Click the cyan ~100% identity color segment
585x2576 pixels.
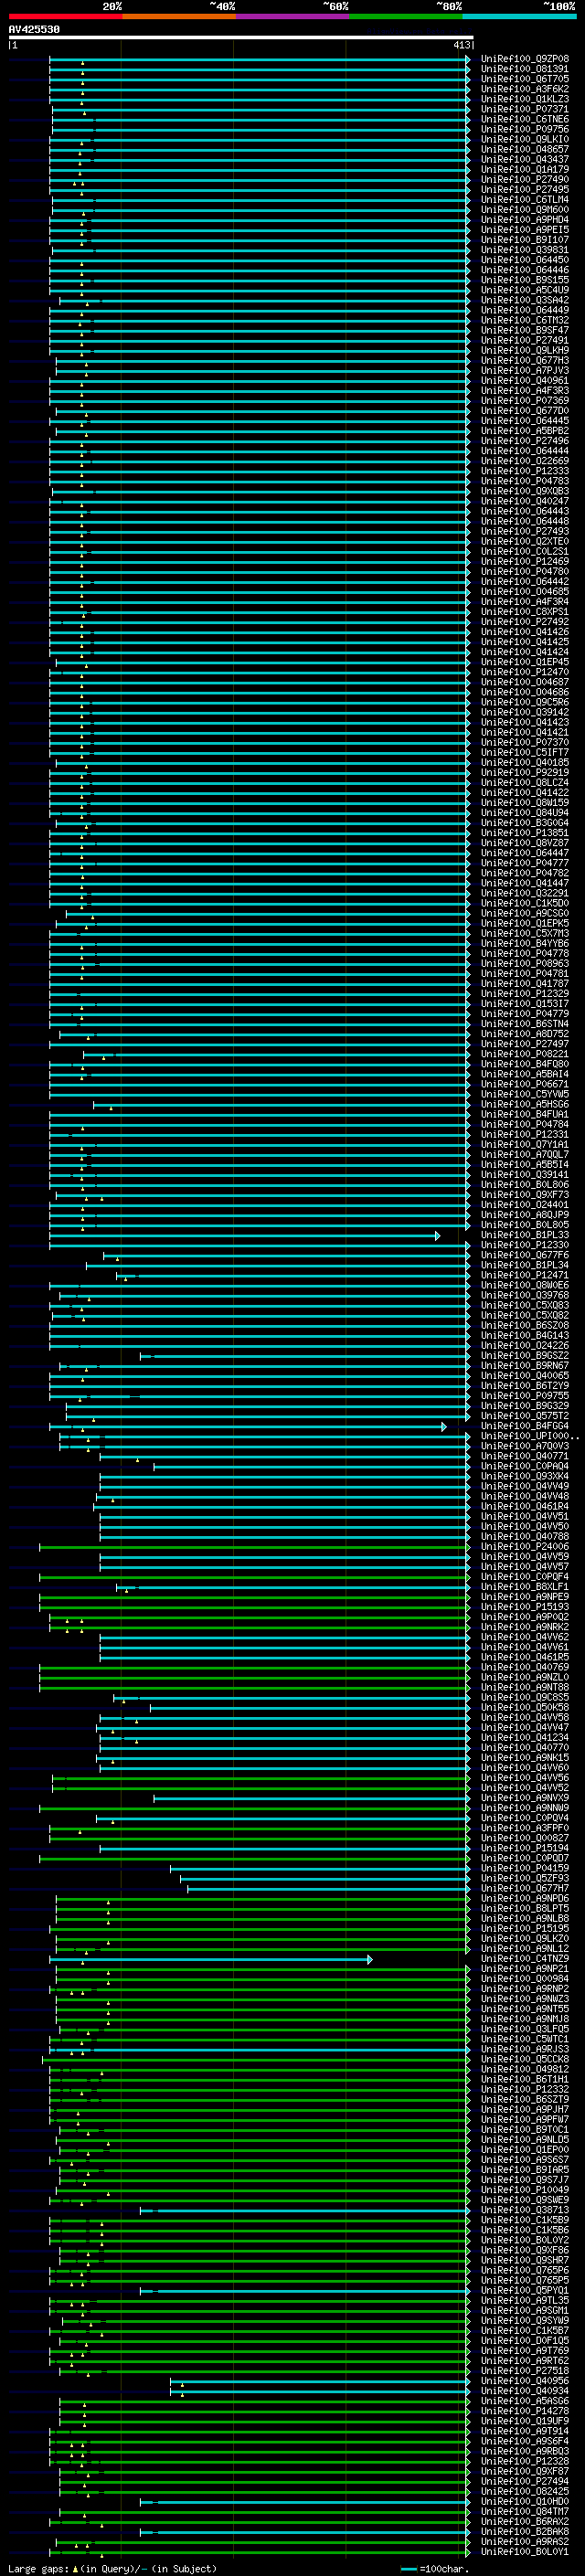tap(519, 16)
